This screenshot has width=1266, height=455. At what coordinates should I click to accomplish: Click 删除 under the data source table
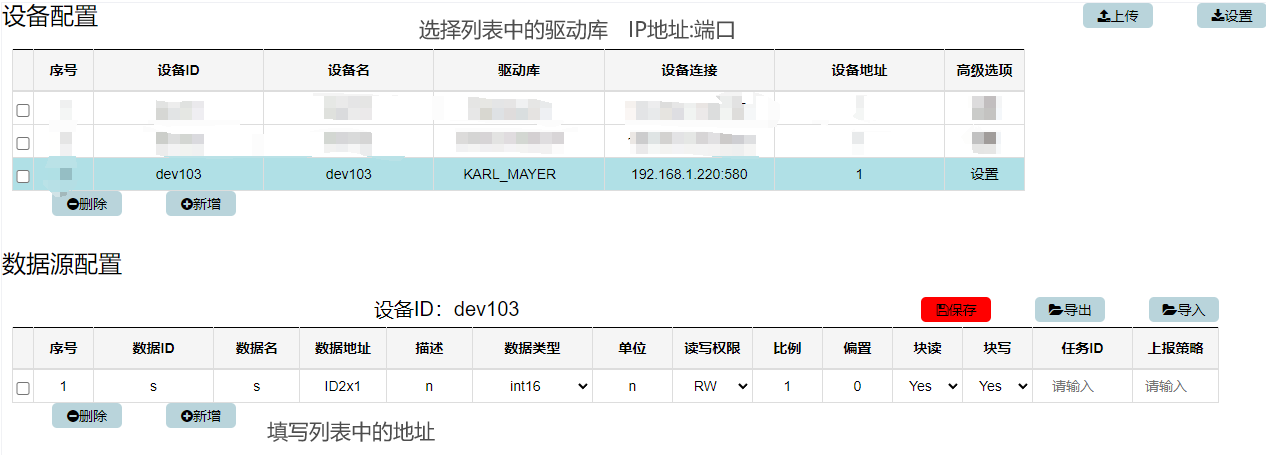[x=87, y=416]
